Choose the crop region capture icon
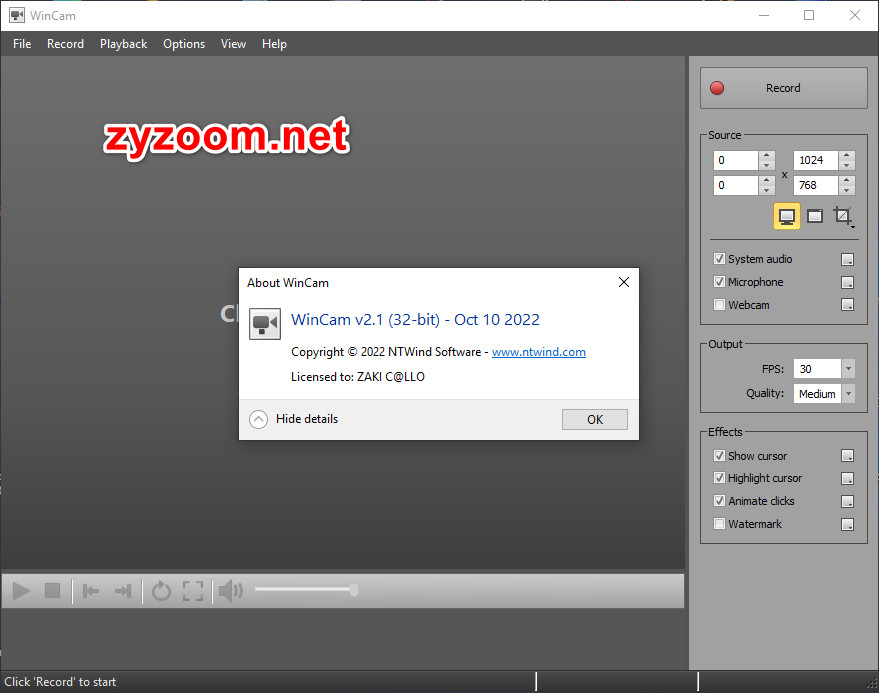 (x=843, y=216)
